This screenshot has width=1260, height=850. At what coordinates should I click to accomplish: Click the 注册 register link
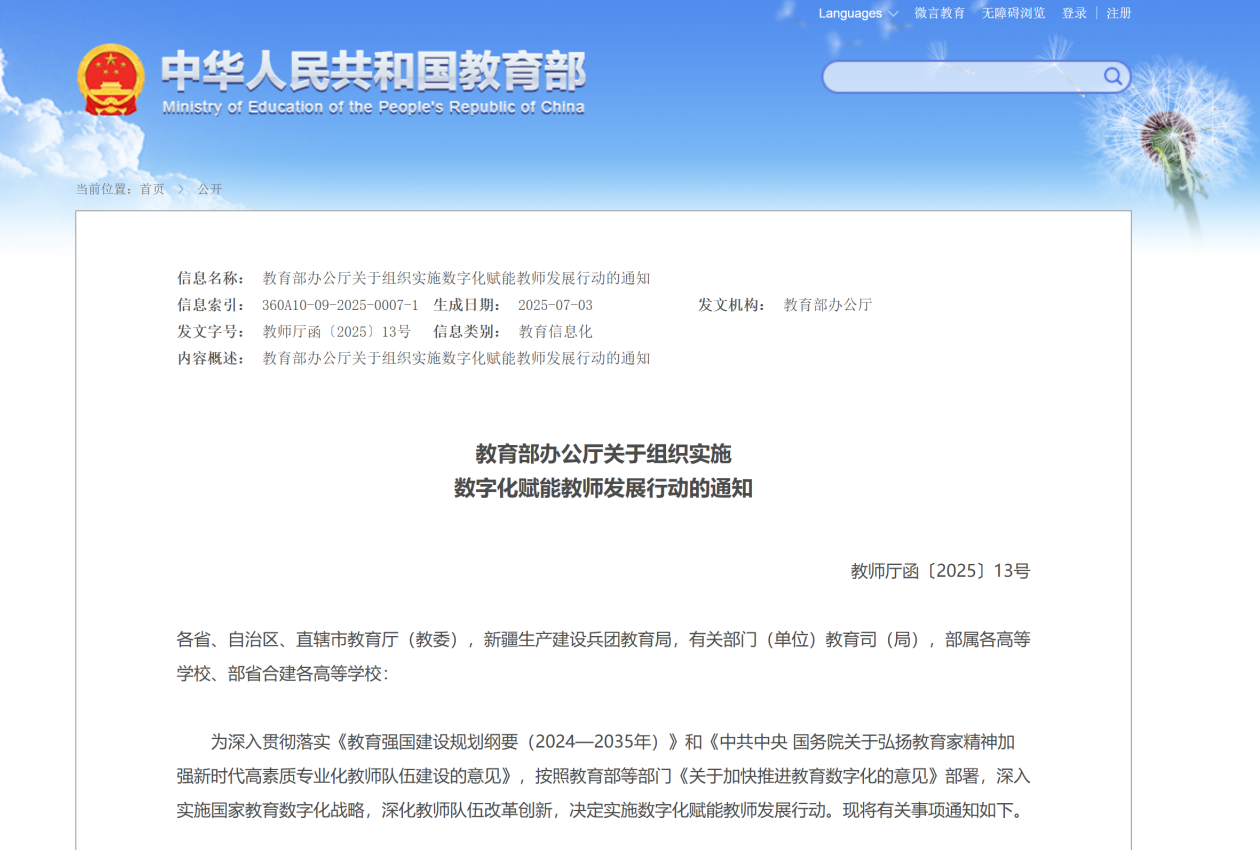[x=1119, y=13]
